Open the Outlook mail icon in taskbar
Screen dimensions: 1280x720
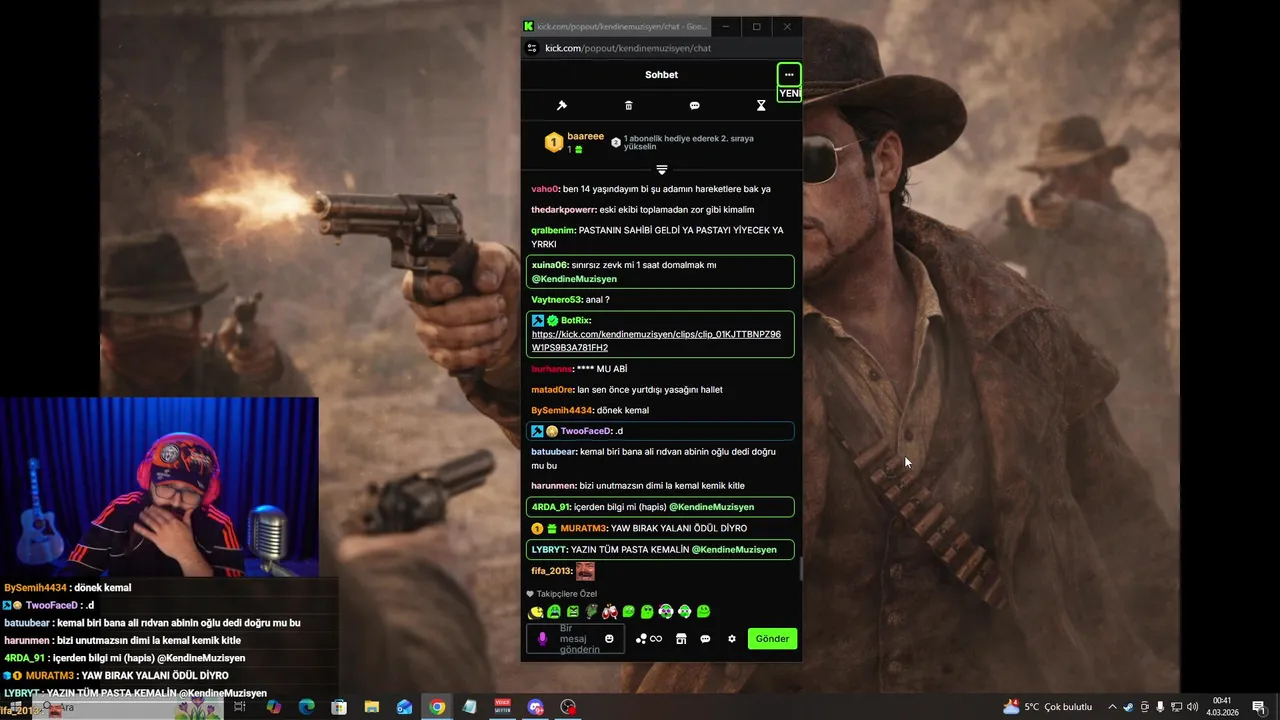coord(404,707)
